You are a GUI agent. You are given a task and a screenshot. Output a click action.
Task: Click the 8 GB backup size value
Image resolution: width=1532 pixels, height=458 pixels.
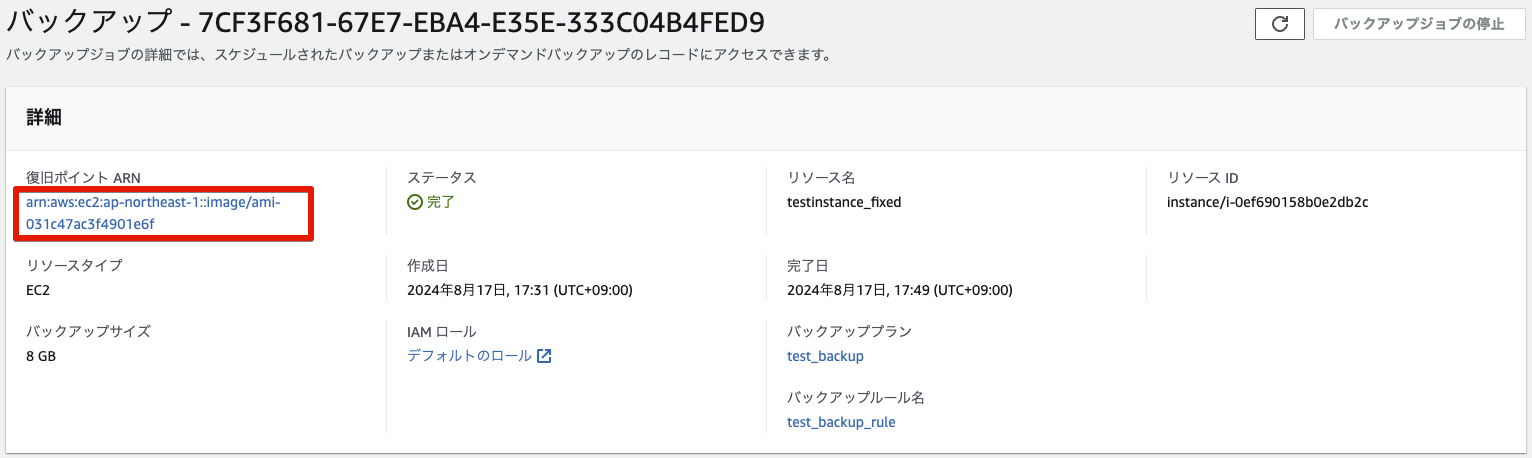tap(41, 356)
